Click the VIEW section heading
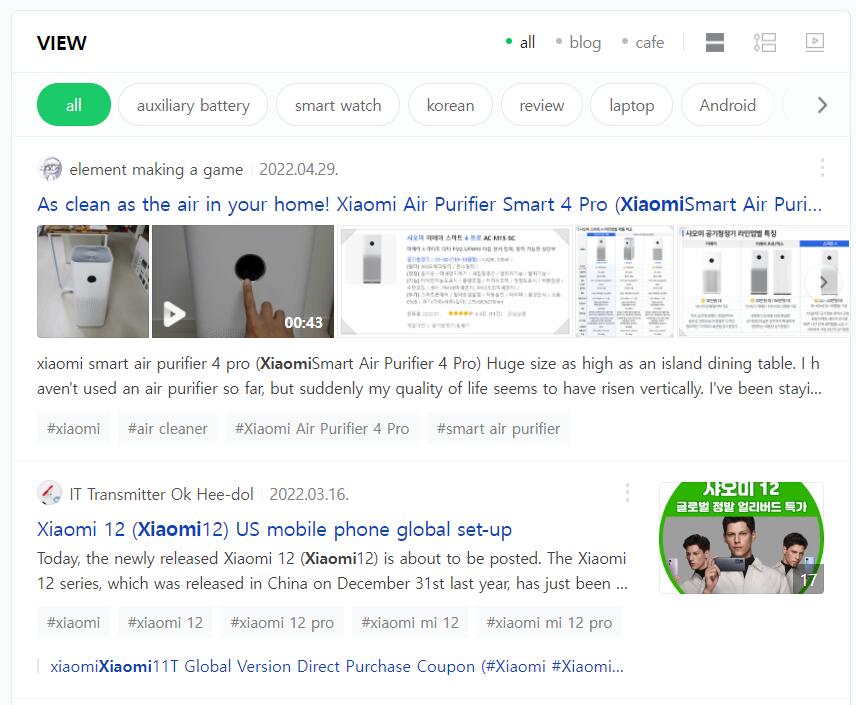Image resolution: width=856 pixels, height=705 pixels. 62,43
